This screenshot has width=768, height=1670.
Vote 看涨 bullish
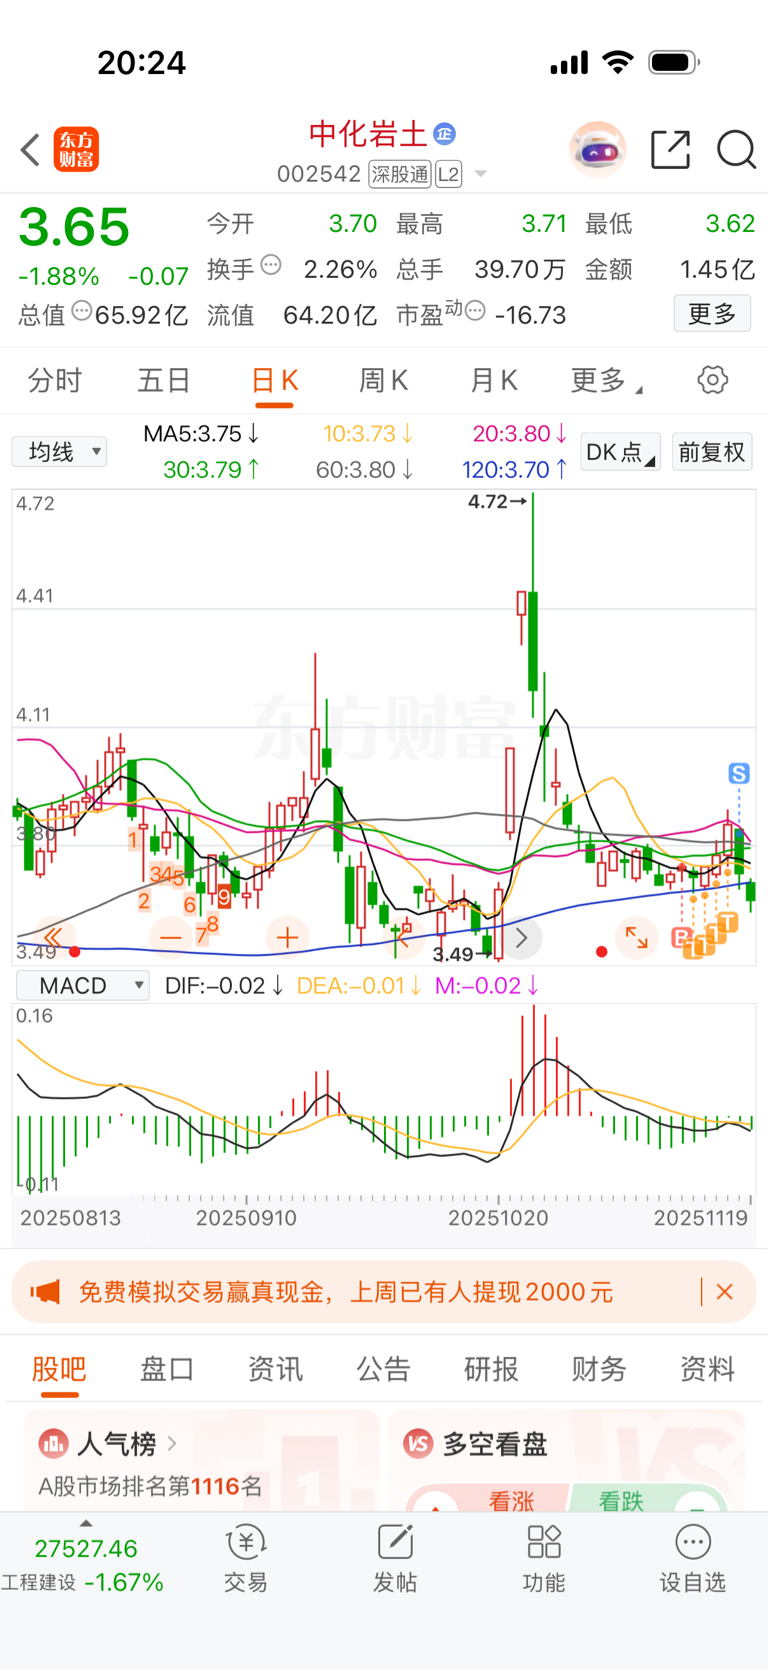tap(511, 1500)
